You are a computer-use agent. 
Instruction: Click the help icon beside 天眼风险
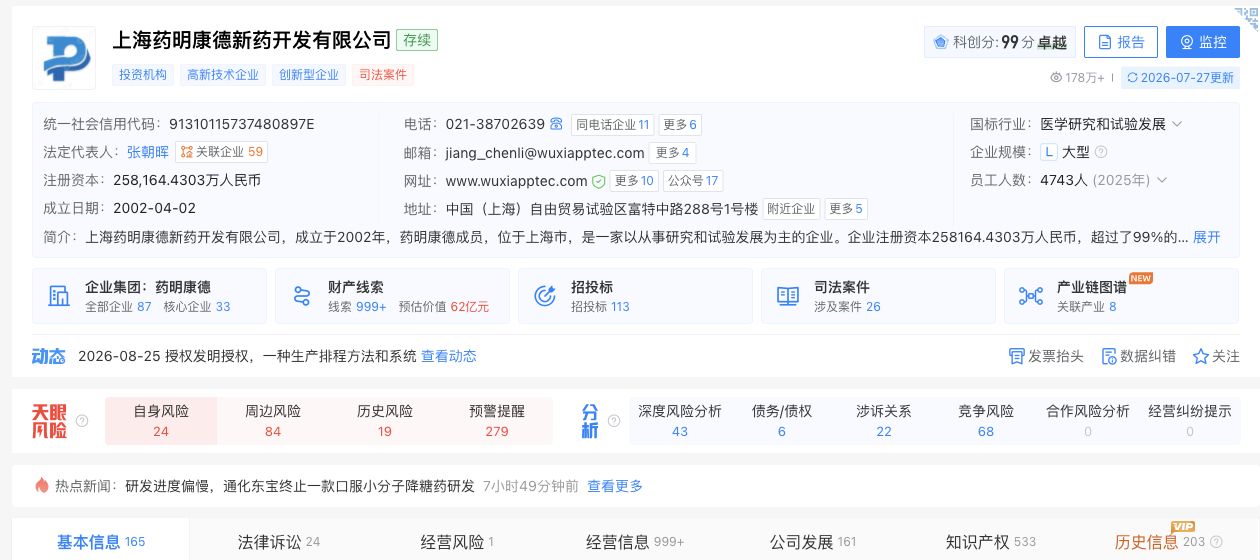point(82,421)
